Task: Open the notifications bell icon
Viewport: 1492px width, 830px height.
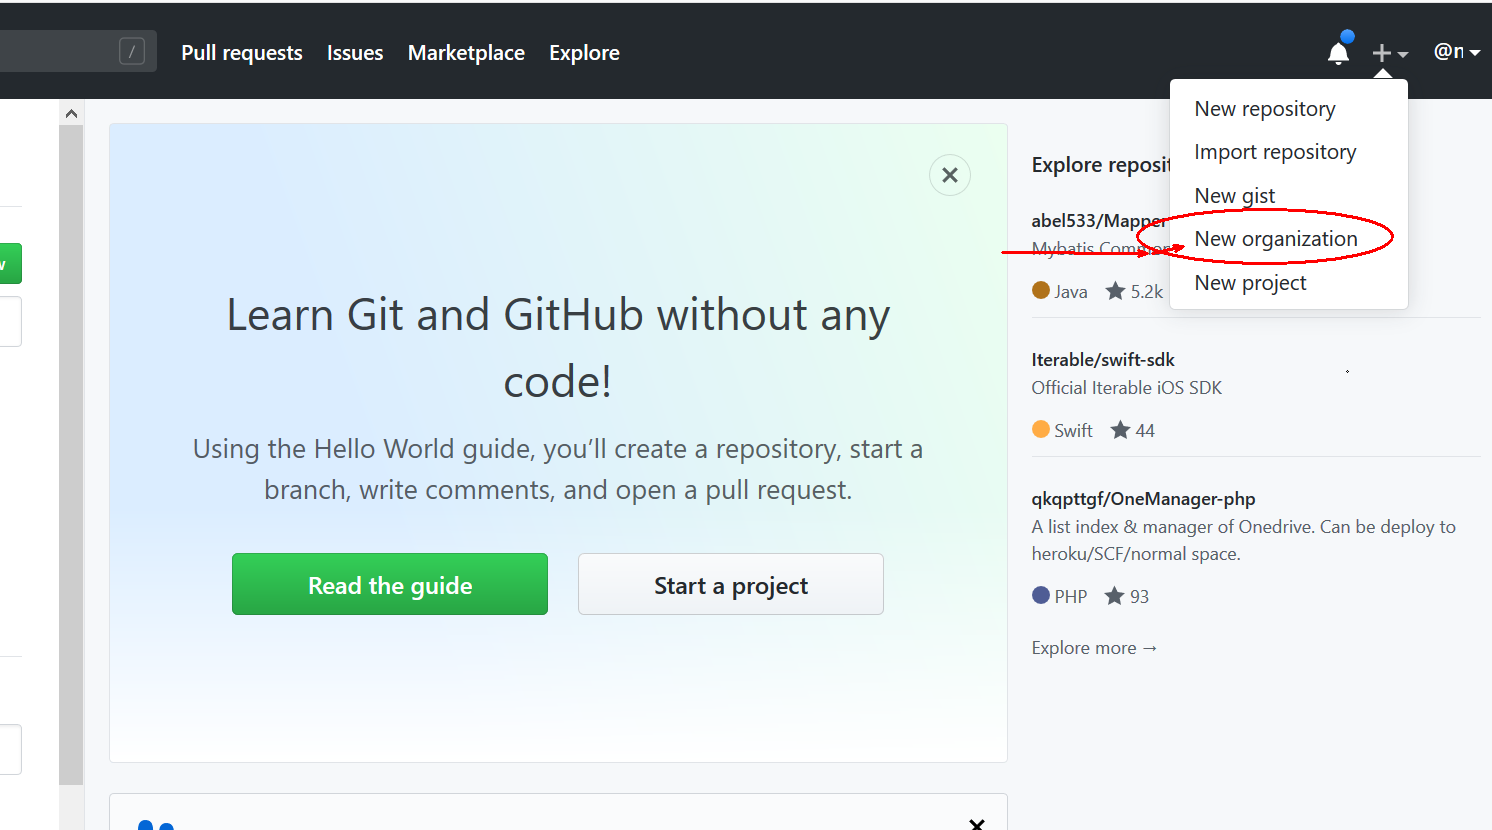Action: coord(1338,52)
